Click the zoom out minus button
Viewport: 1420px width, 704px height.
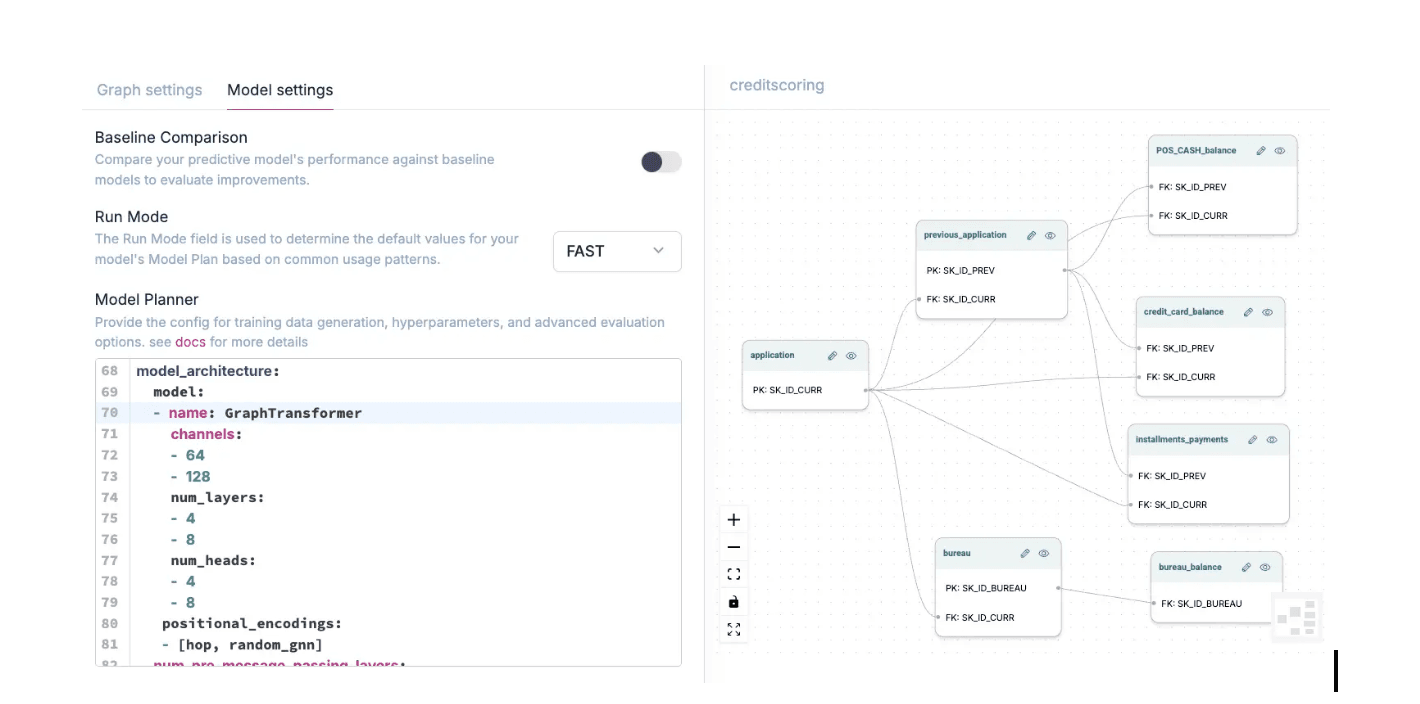click(x=734, y=547)
